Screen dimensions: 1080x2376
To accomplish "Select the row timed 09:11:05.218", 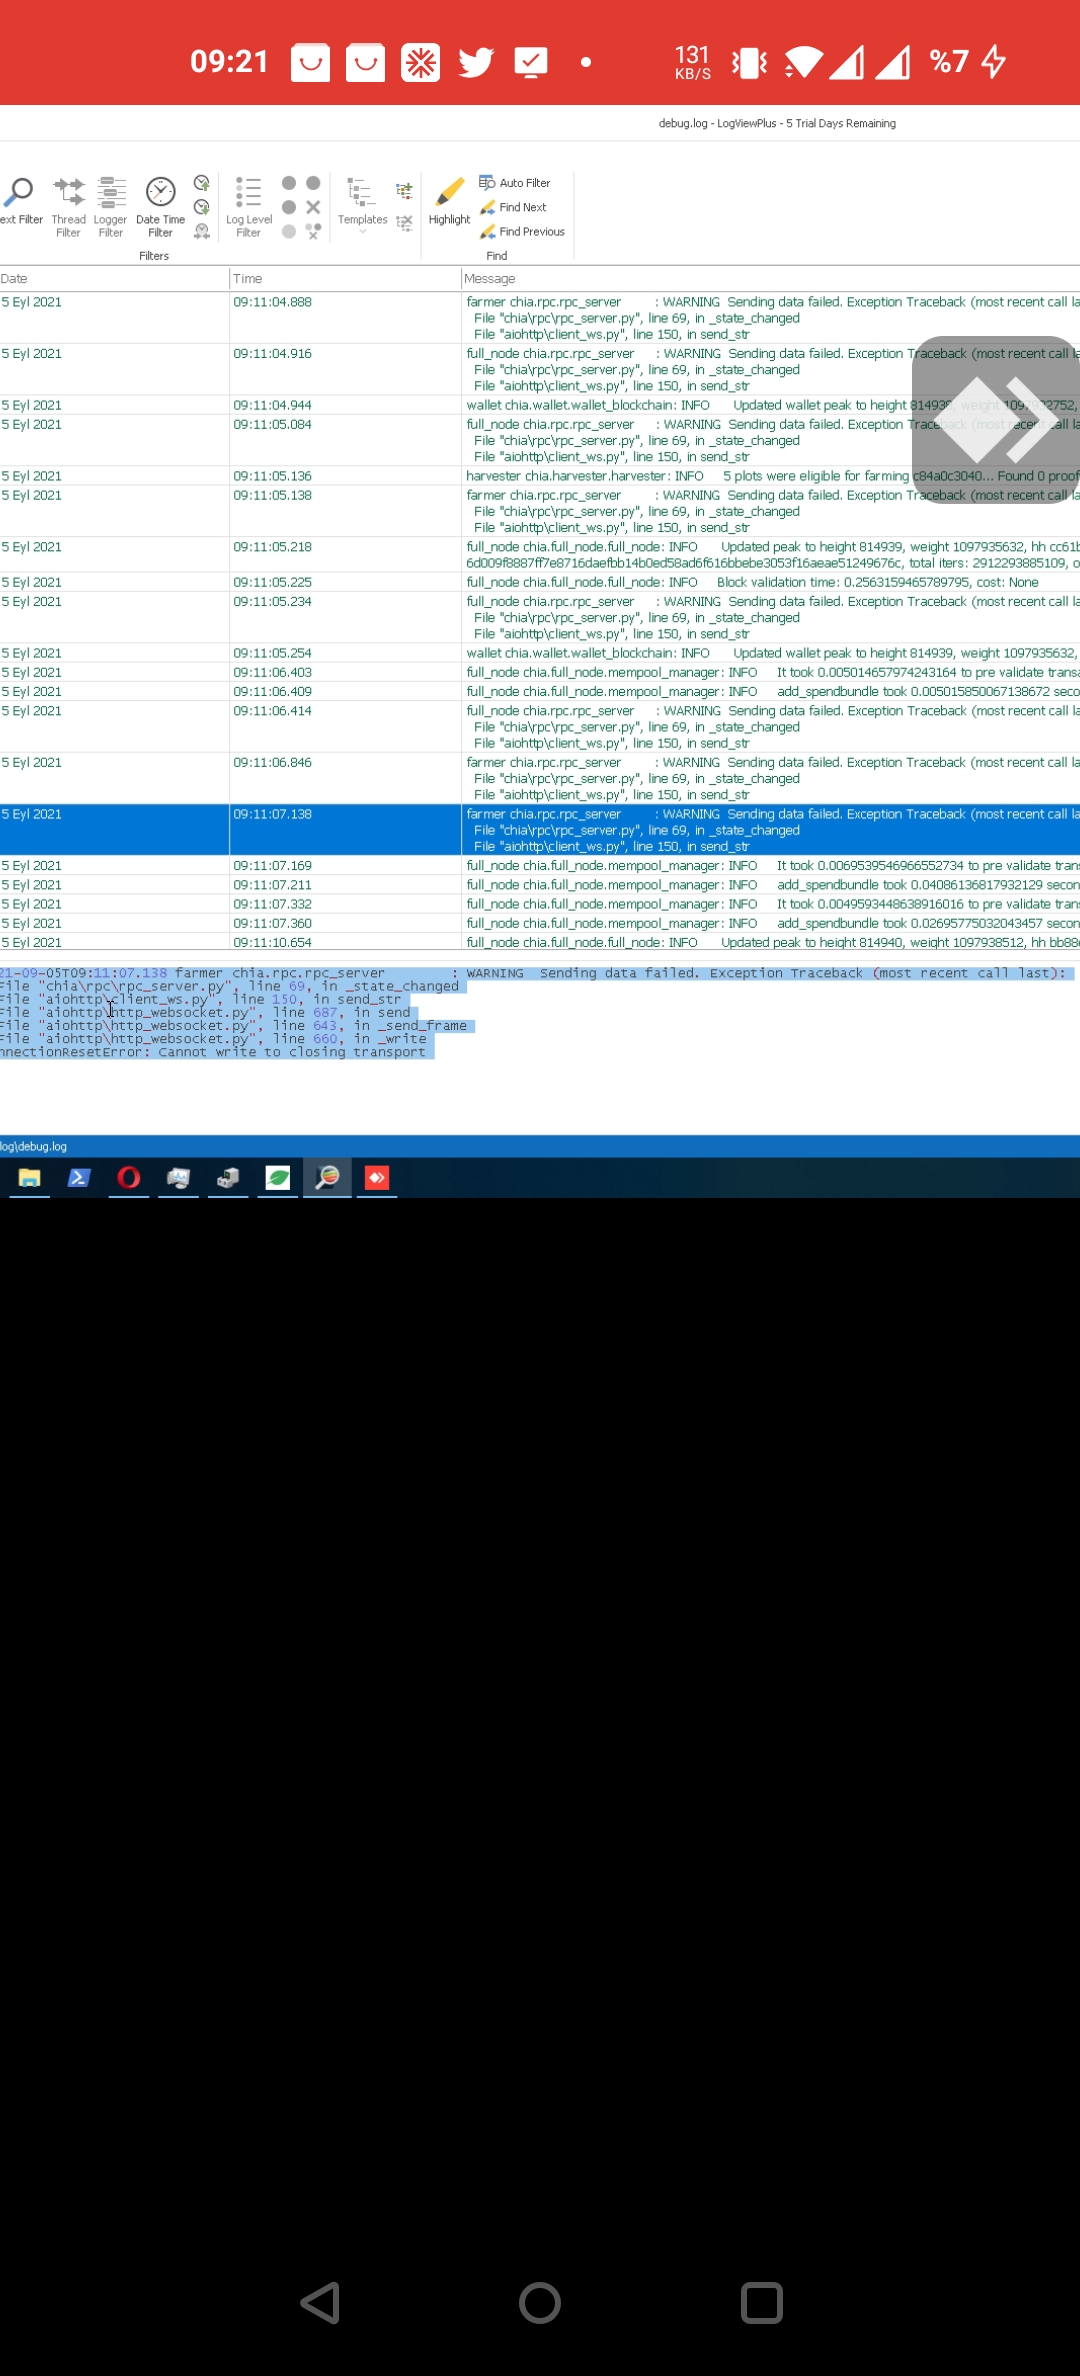I will (540, 555).
